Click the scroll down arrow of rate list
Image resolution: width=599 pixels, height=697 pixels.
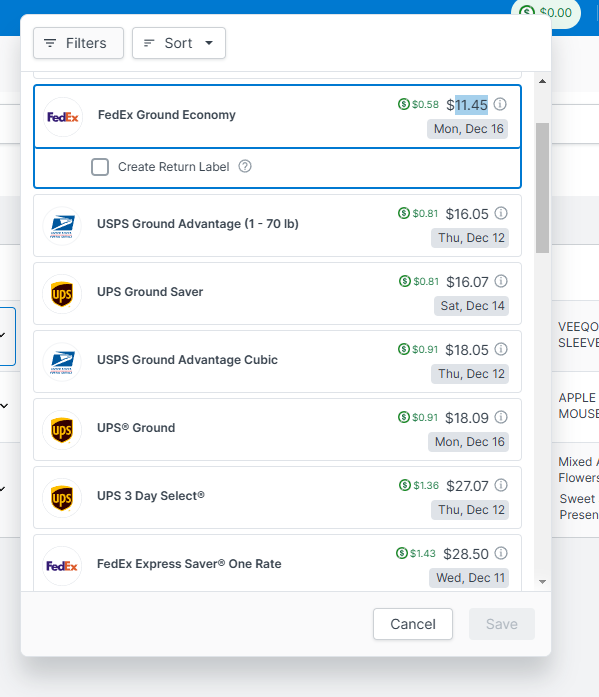click(x=542, y=582)
